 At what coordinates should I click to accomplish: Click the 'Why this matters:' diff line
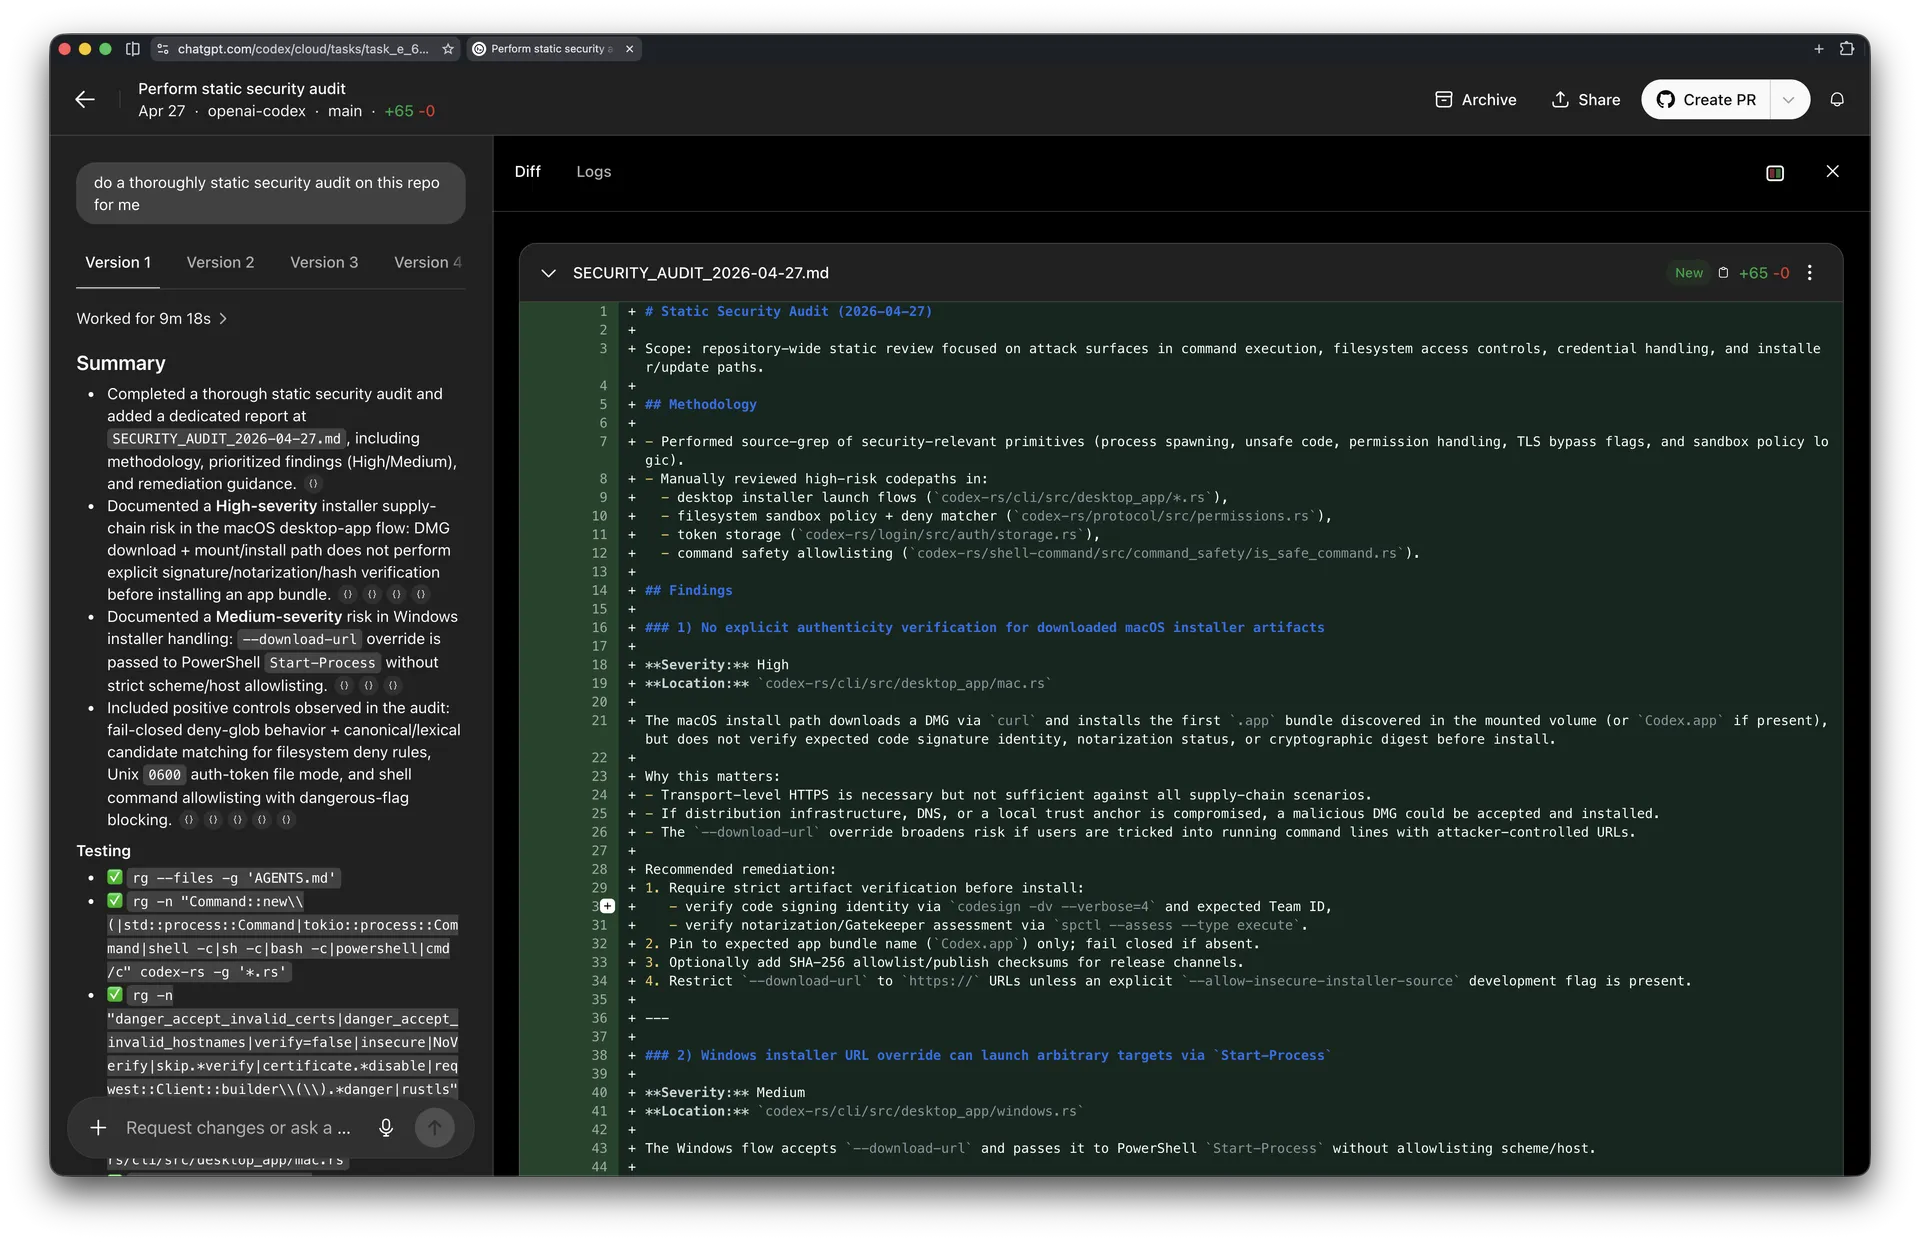pos(712,776)
